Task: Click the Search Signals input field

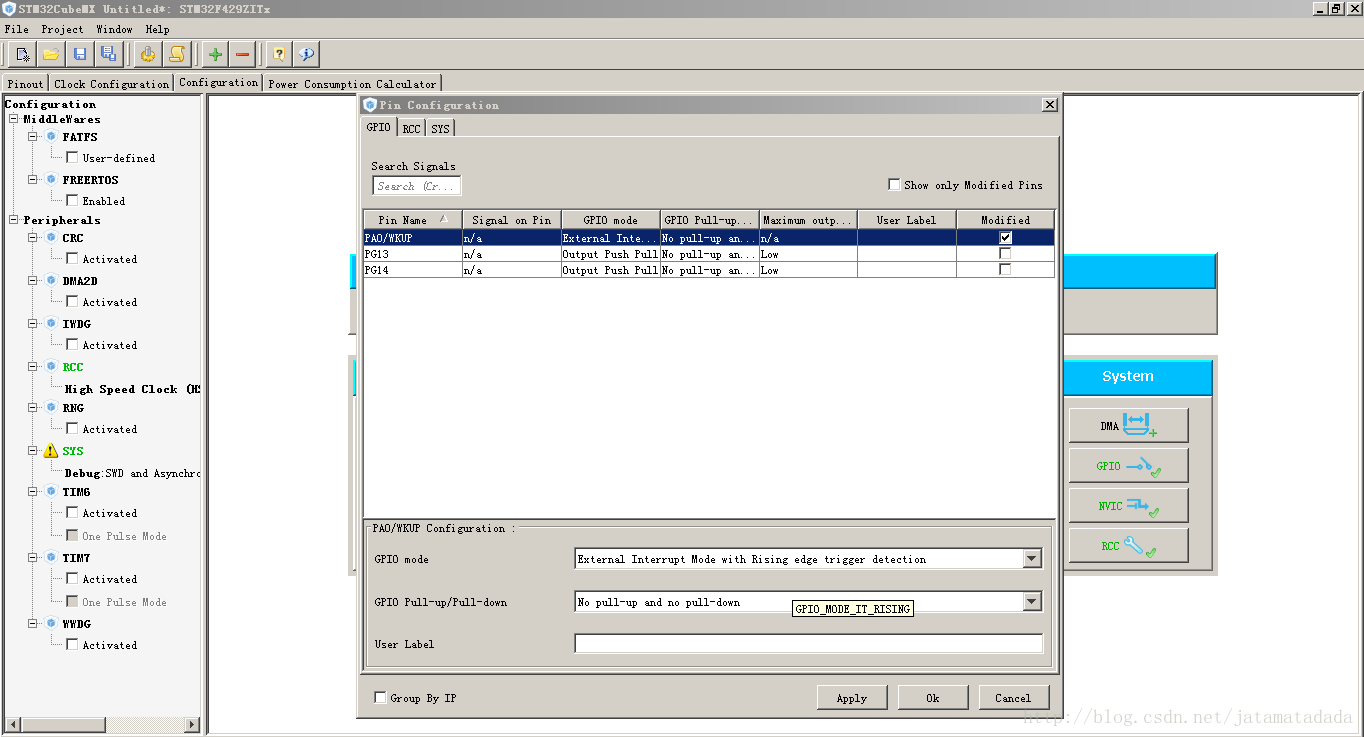Action: [x=417, y=186]
